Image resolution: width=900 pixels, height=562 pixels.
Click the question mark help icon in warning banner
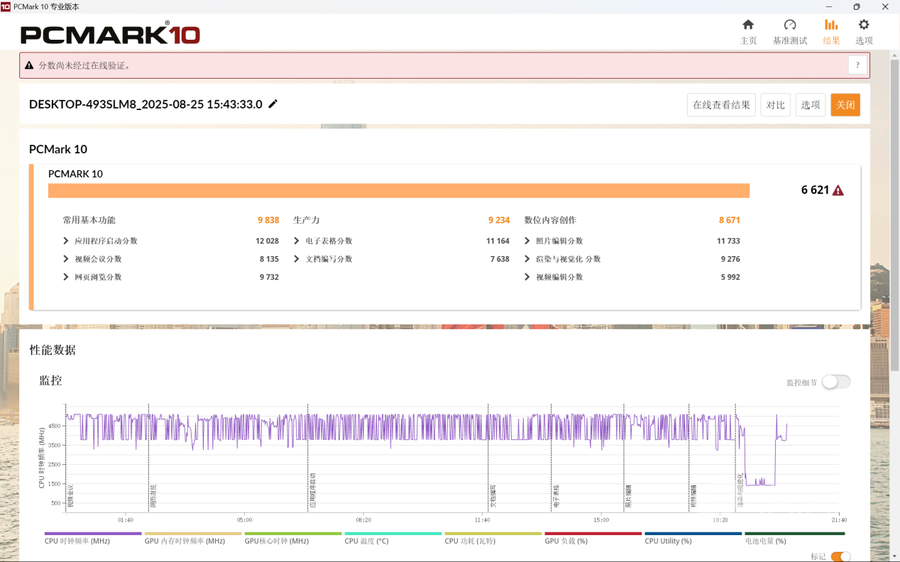(857, 65)
